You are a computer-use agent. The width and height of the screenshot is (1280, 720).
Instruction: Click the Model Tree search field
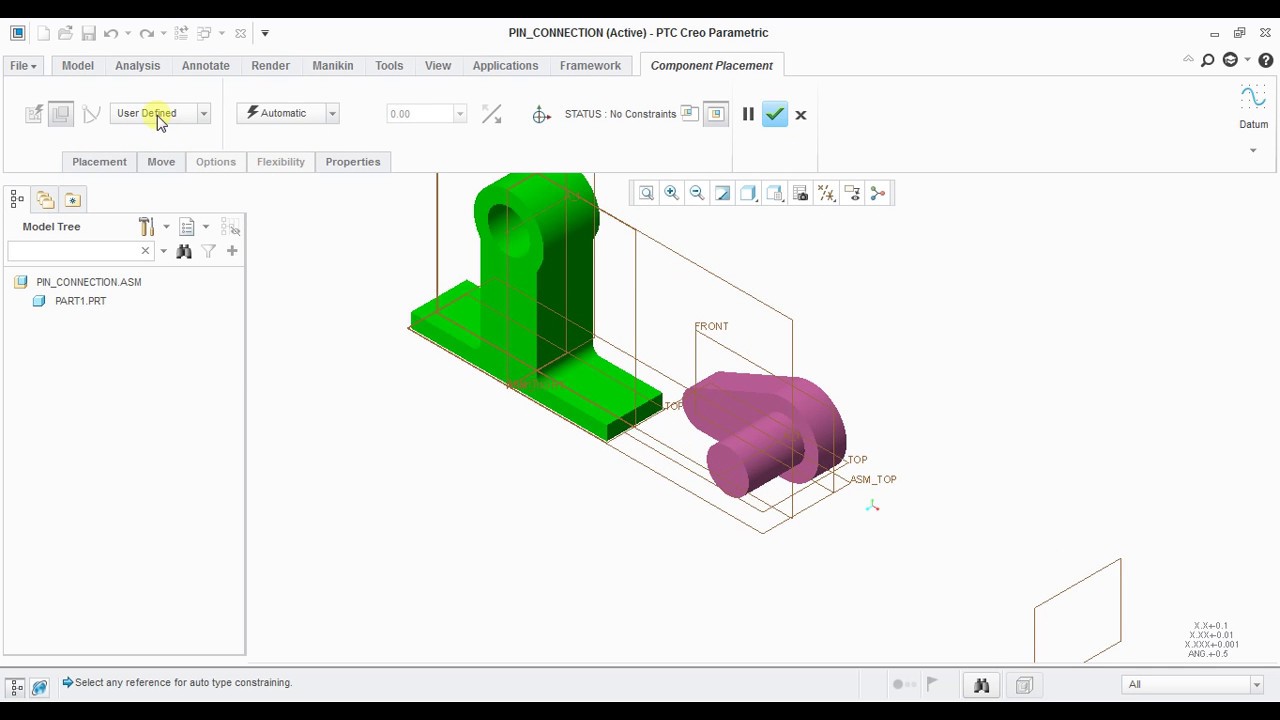click(x=73, y=251)
